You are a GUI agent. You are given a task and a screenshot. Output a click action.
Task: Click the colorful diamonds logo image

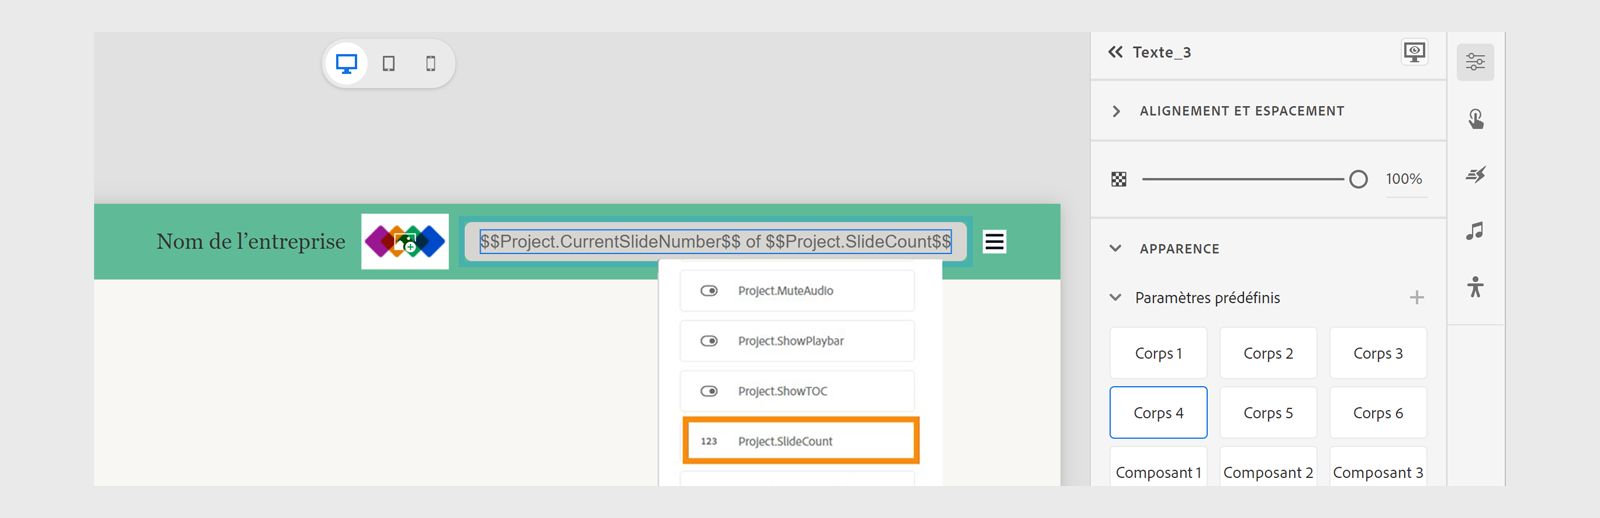(405, 241)
